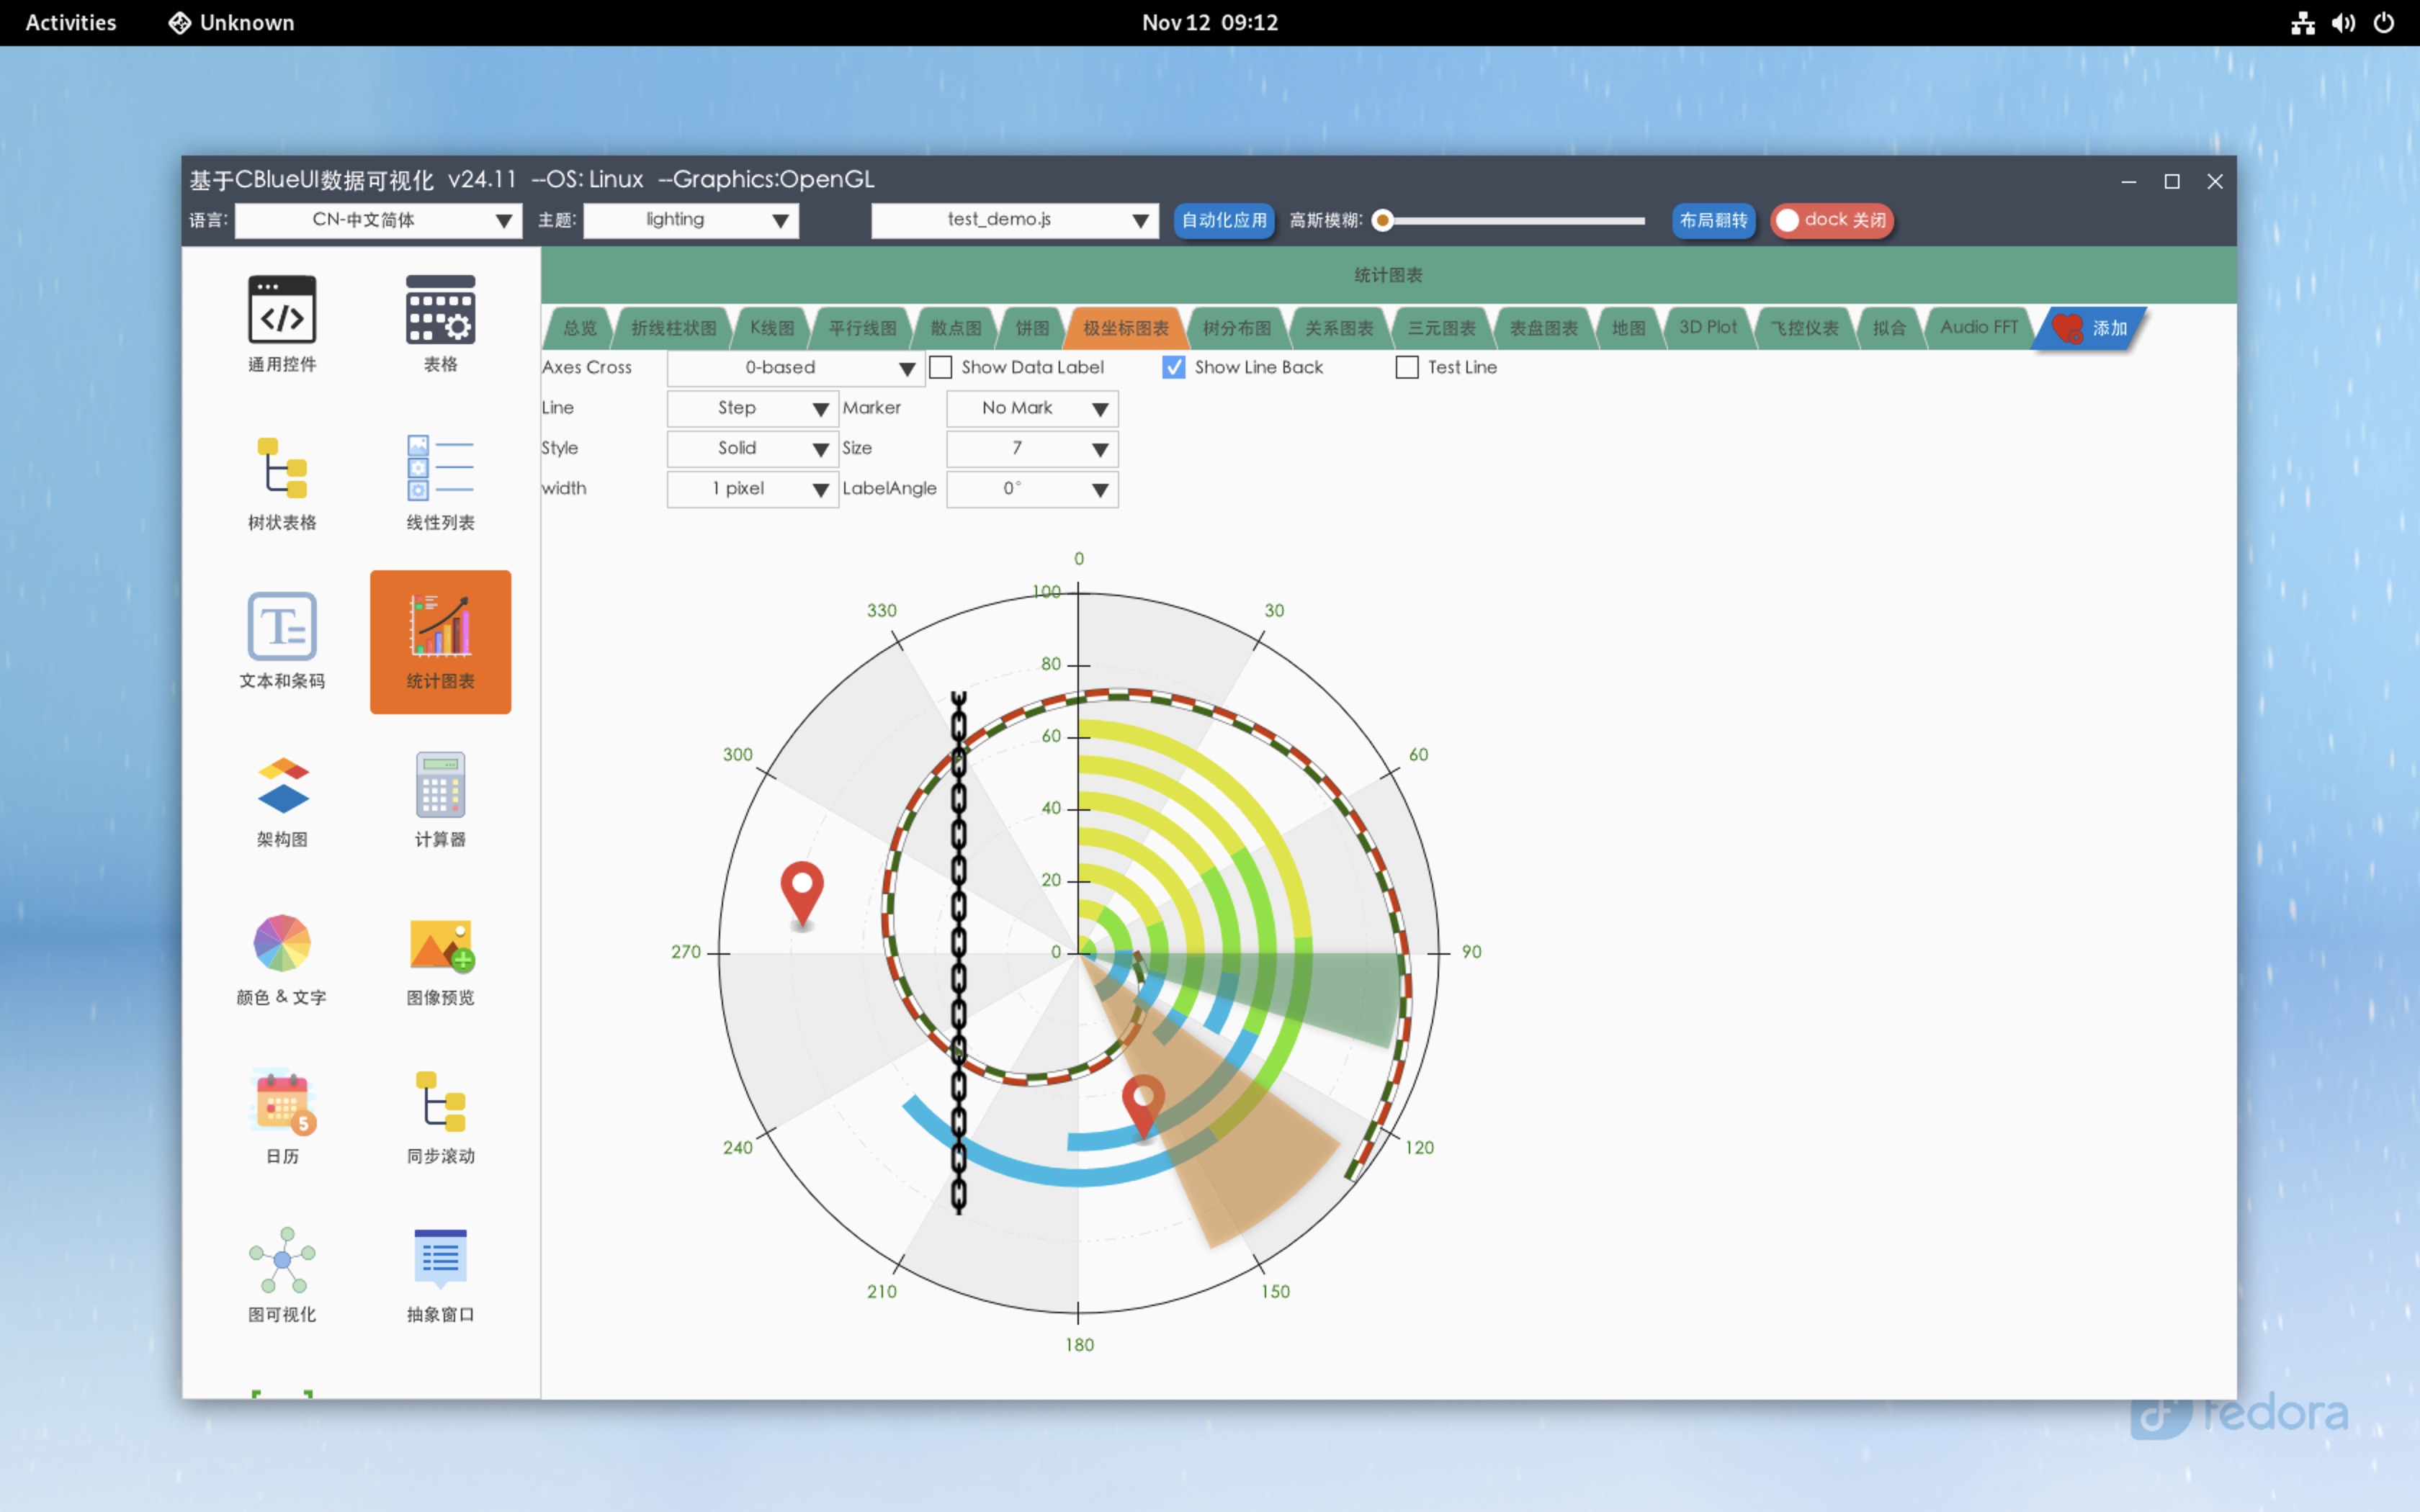The height and width of the screenshot is (1512, 2420).
Task: Expand the Axes Cross 0-based dropdown
Action: [x=794, y=368]
